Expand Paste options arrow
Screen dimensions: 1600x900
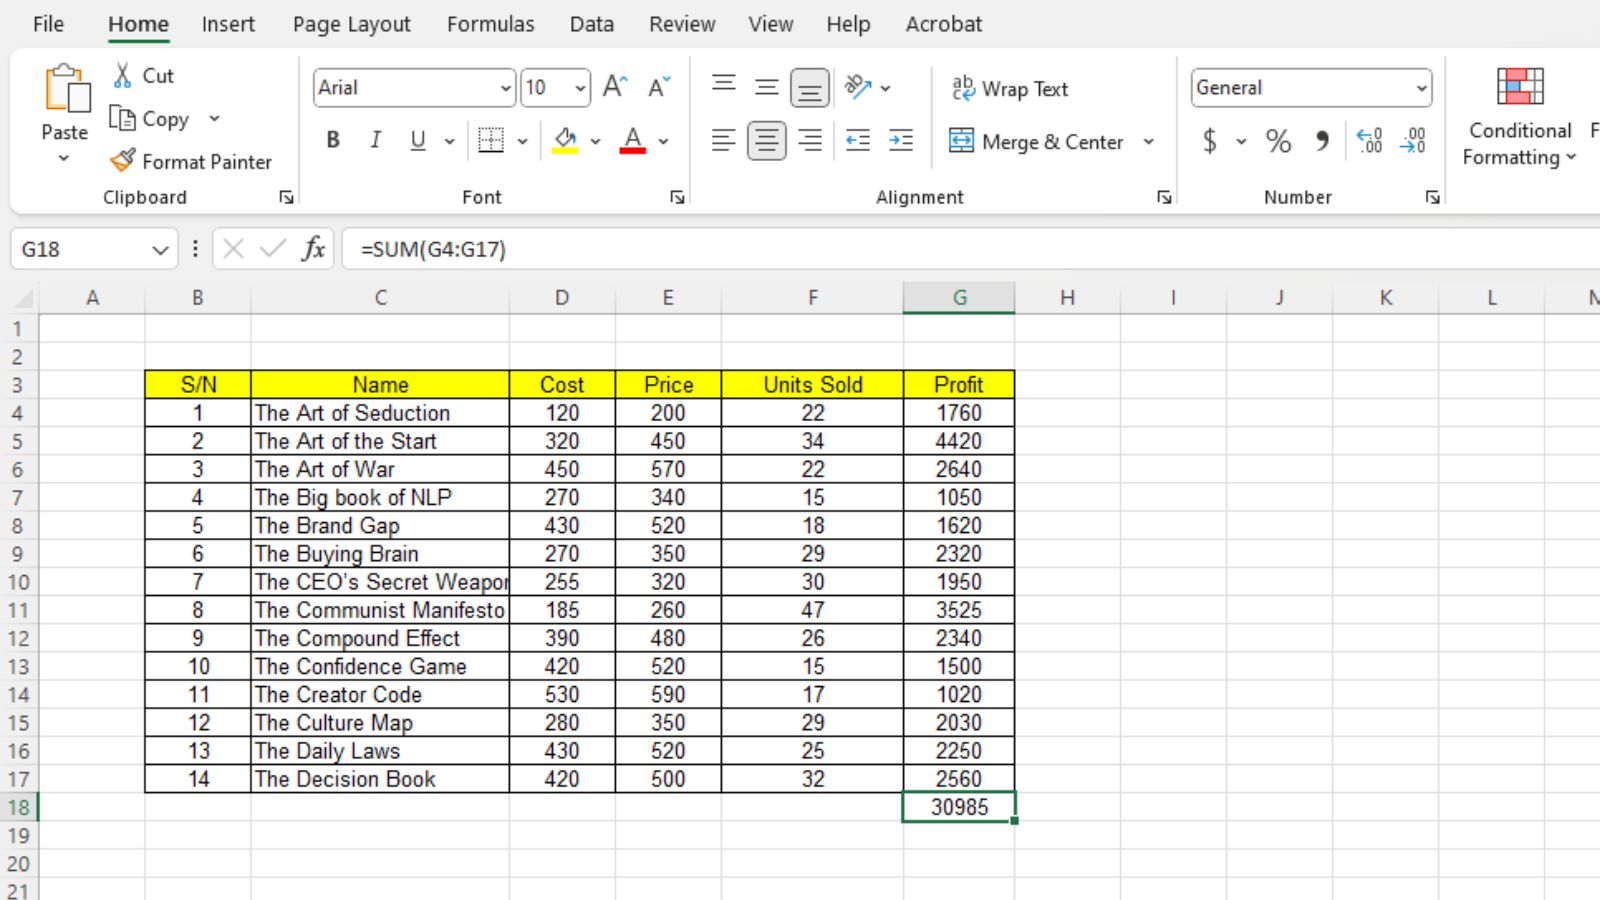(64, 158)
